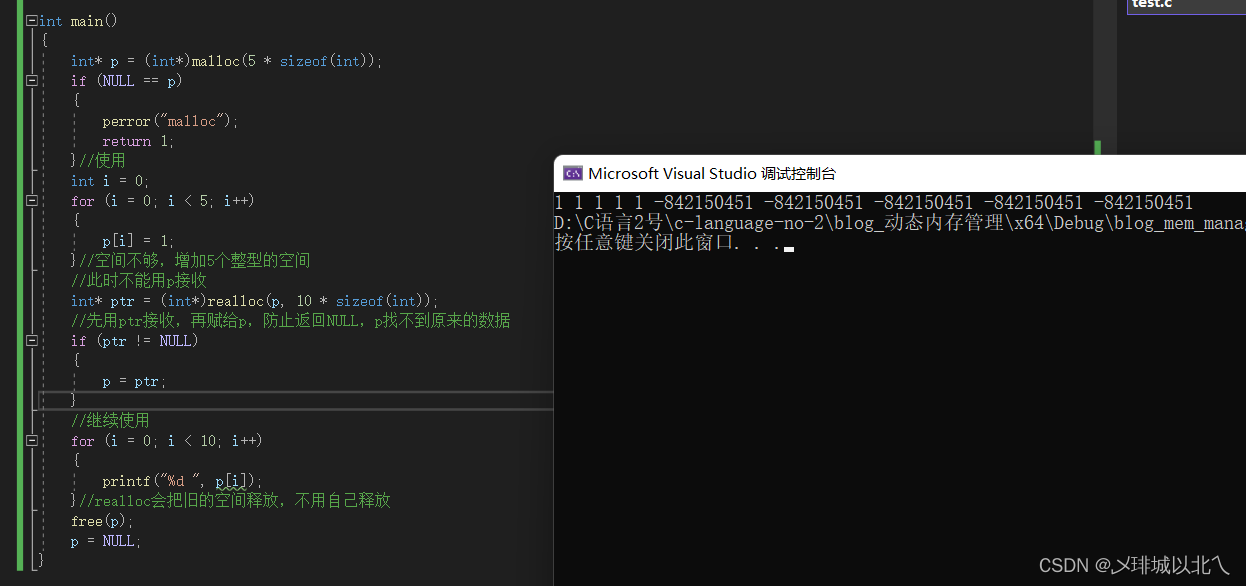This screenshot has width=1246, height=586.
Task: Click the return 1; statement
Action: point(138,141)
